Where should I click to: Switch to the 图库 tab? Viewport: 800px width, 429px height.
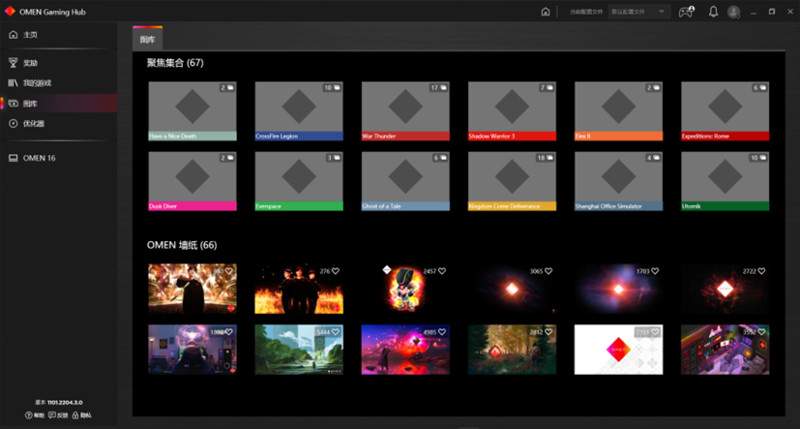(x=147, y=39)
